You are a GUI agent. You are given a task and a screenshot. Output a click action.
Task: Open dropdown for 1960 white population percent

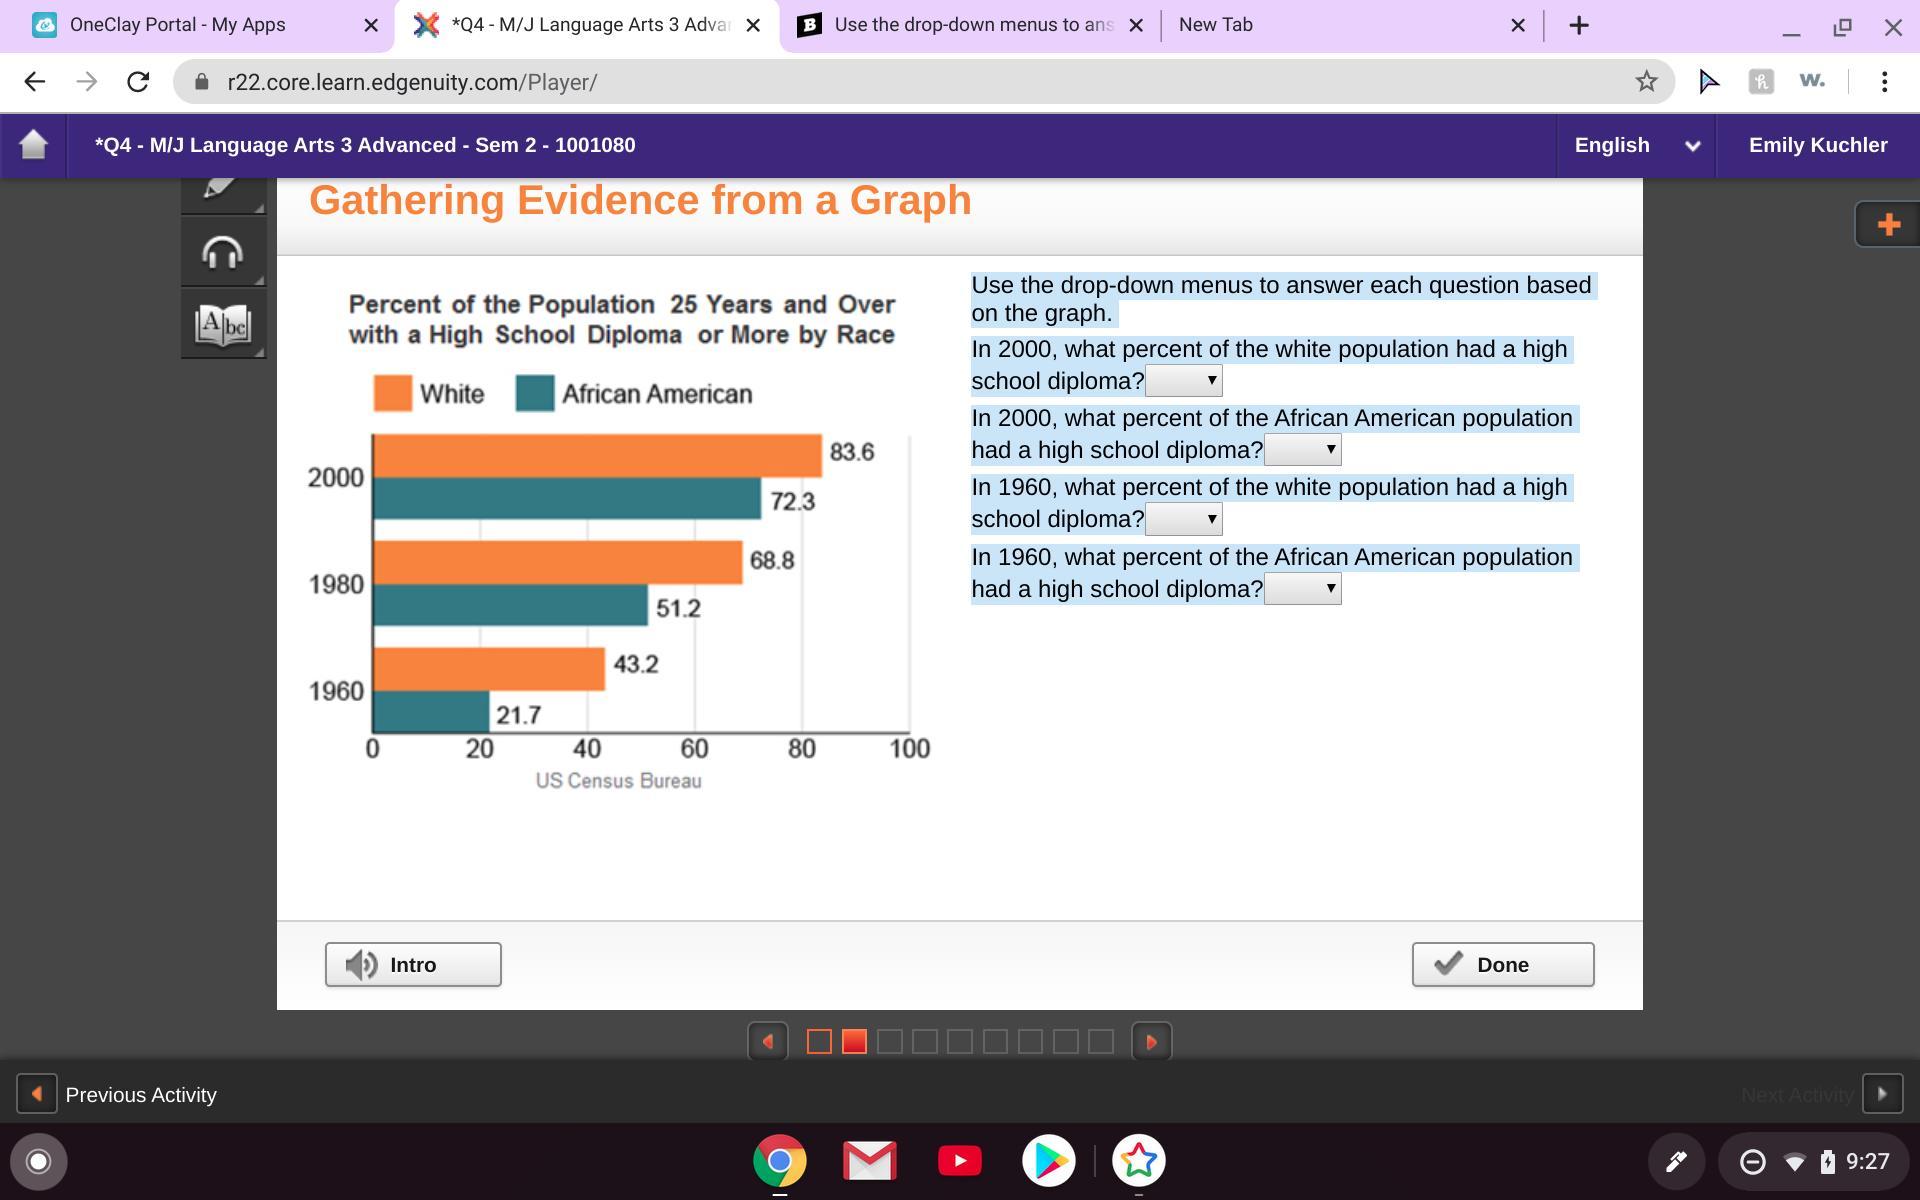click(1184, 519)
